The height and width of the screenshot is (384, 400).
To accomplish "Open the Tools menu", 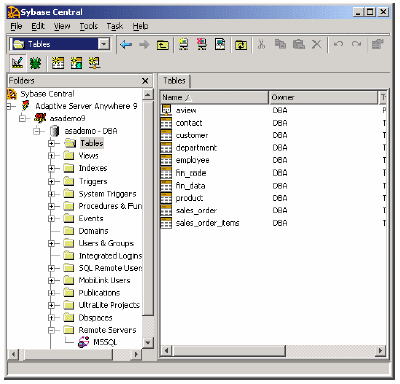I will [88, 26].
